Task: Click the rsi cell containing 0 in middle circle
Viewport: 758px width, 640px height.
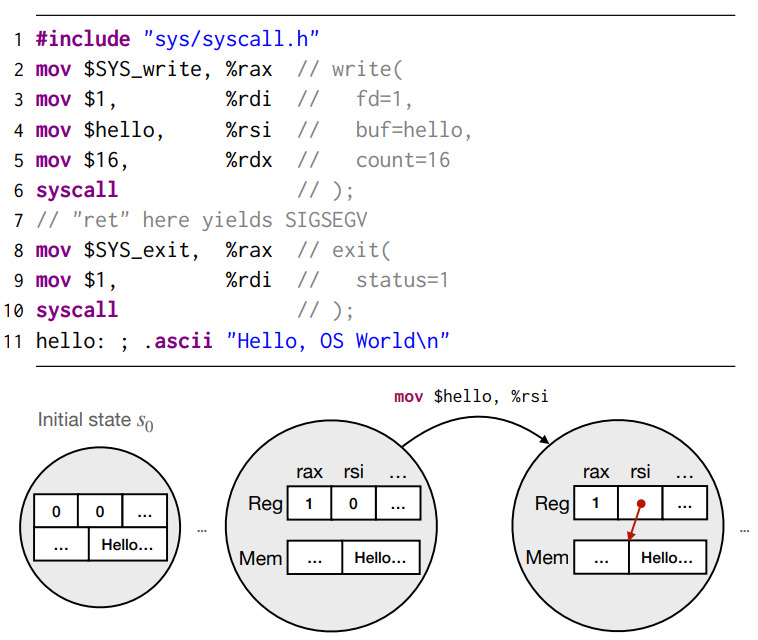Action: [354, 504]
